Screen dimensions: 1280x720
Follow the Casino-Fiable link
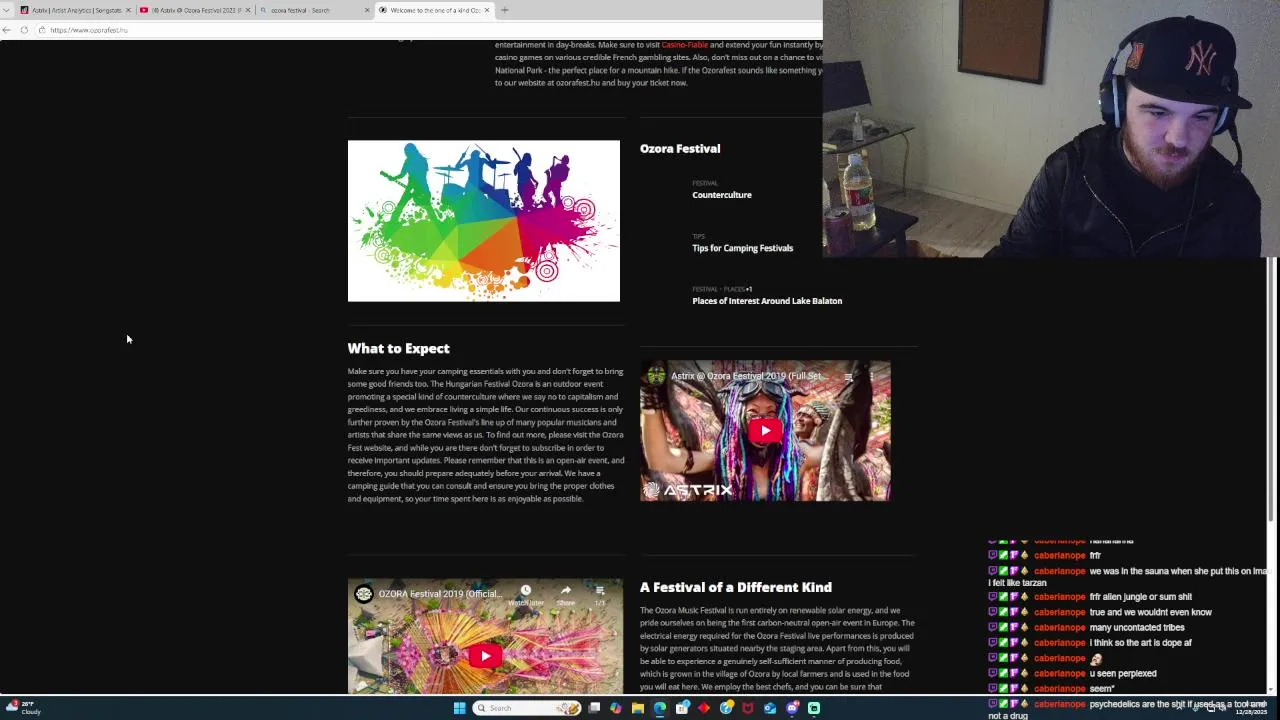(684, 45)
